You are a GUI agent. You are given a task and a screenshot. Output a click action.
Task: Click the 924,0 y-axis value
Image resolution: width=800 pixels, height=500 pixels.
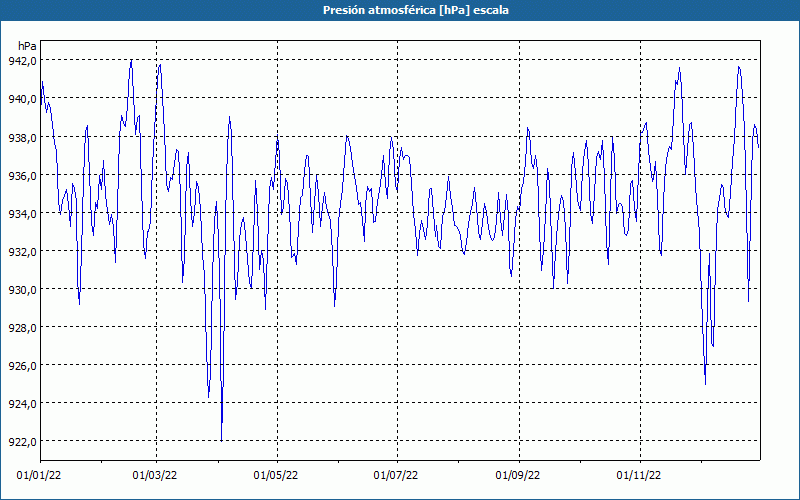coord(22,403)
